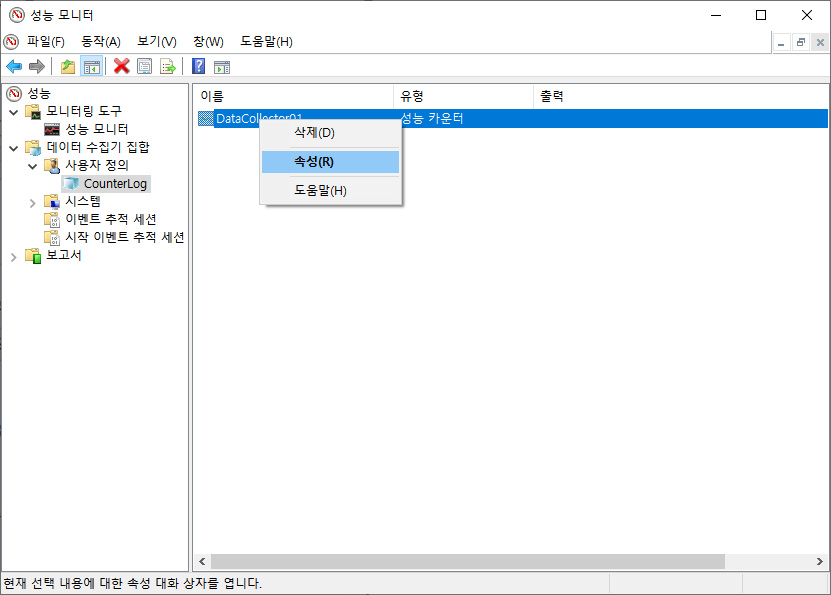Expand the 시스템 tree node
831x595 pixels.
(32, 202)
